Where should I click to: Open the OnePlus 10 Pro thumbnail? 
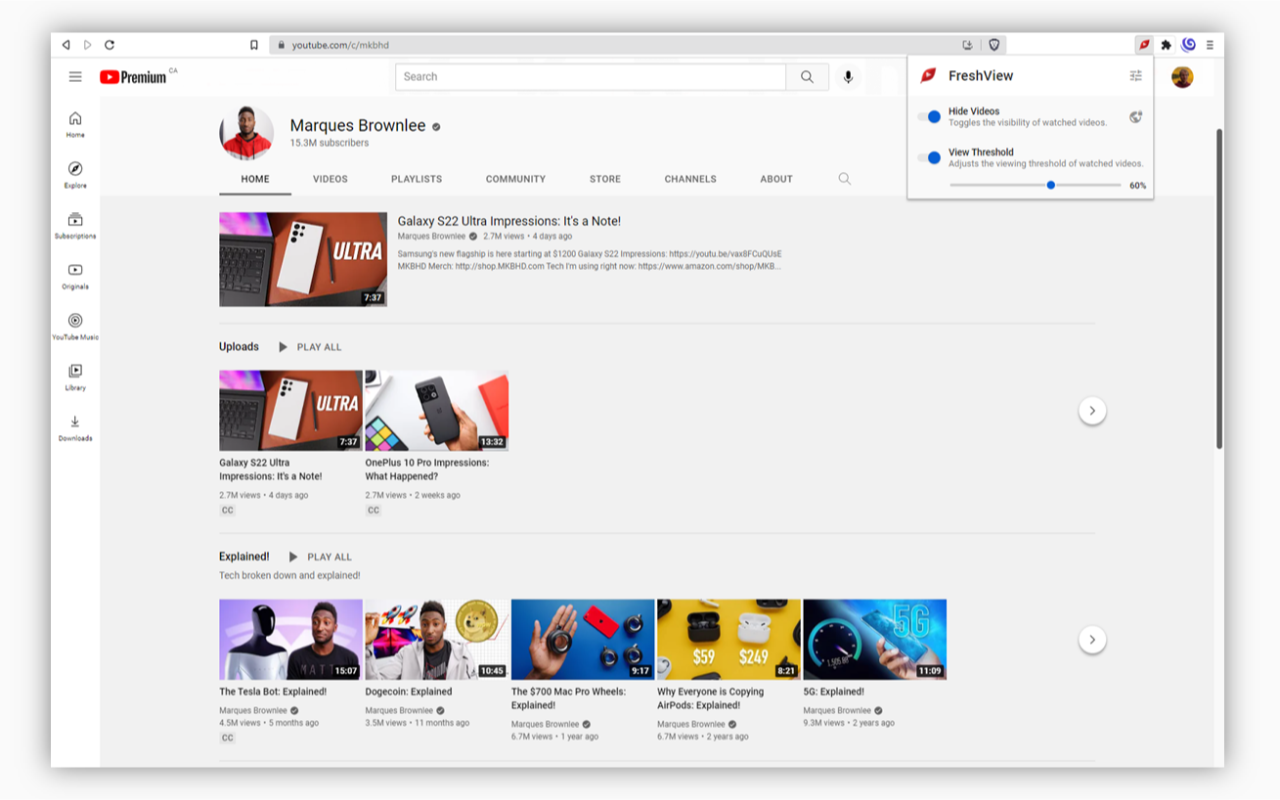(x=437, y=410)
